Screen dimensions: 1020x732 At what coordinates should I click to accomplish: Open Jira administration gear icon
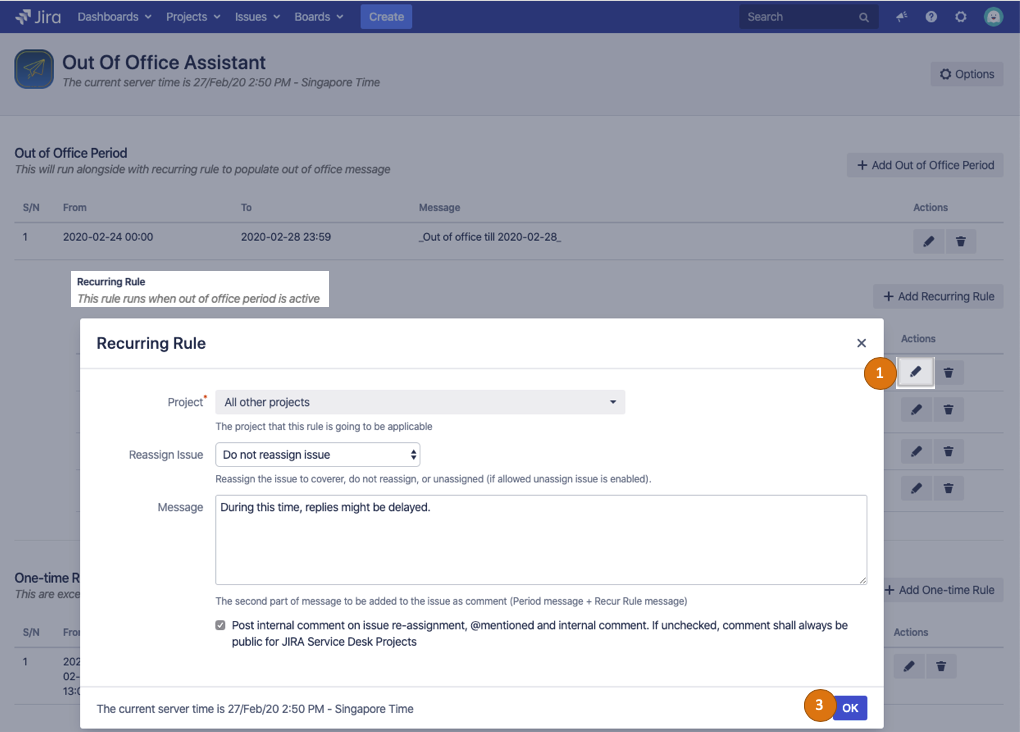coord(961,17)
